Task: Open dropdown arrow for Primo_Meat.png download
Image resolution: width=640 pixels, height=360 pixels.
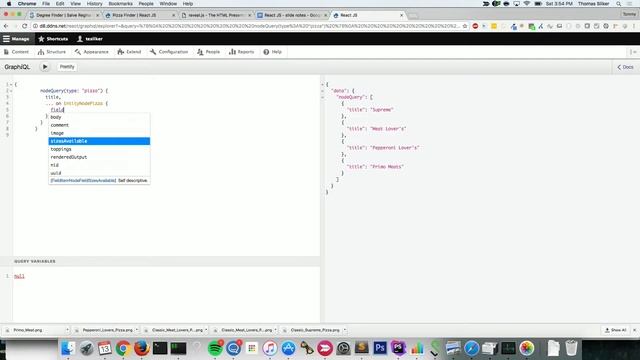Action: pos(67,330)
